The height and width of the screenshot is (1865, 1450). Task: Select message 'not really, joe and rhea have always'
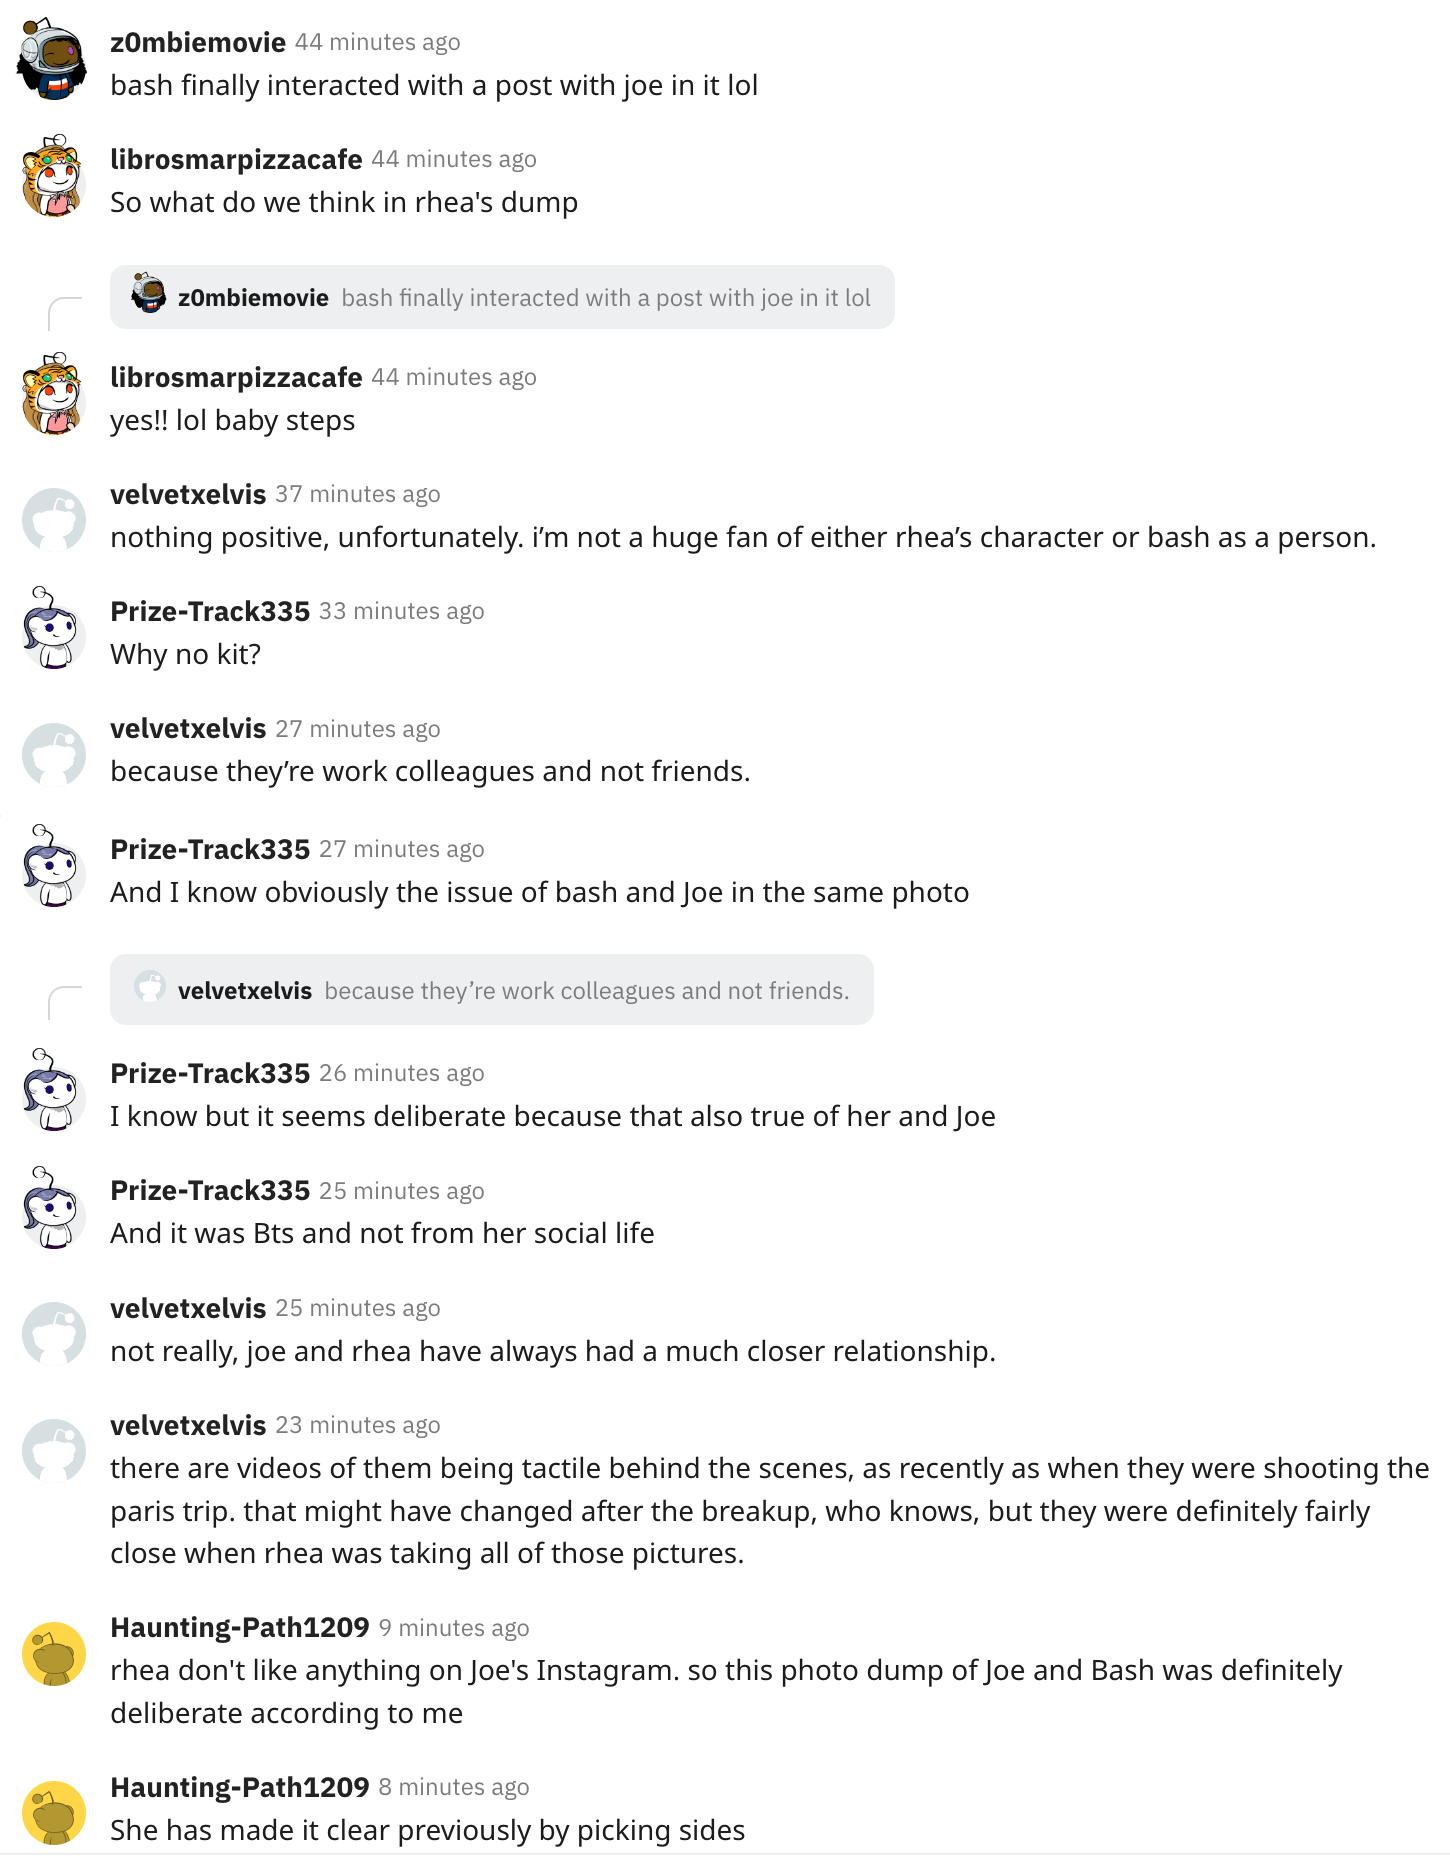pyautogui.click(x=553, y=1351)
